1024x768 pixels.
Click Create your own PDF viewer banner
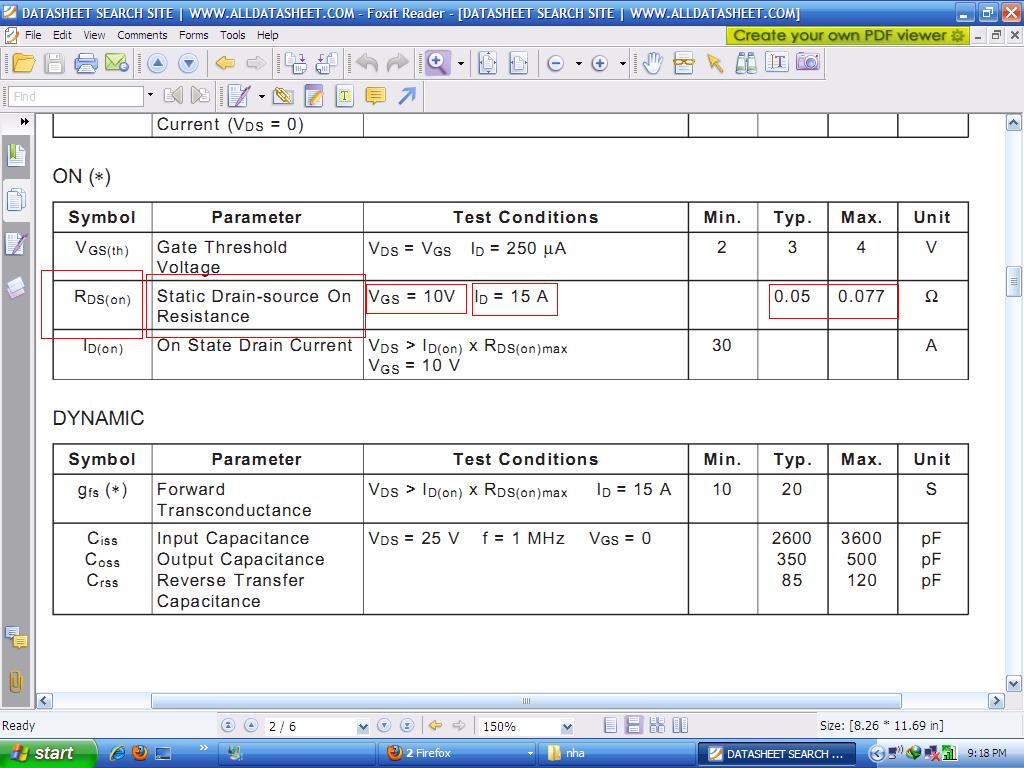coord(848,35)
